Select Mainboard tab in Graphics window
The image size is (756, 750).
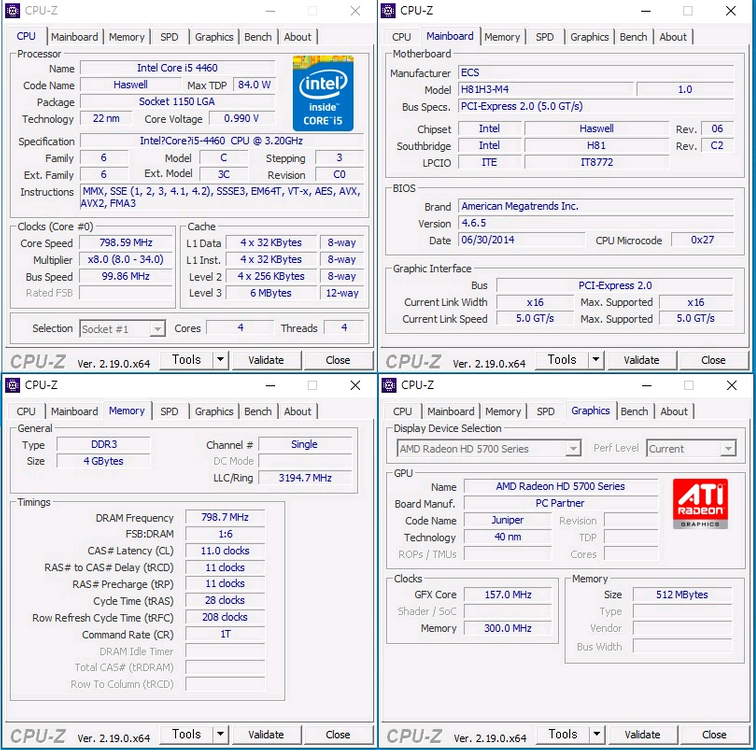point(451,412)
